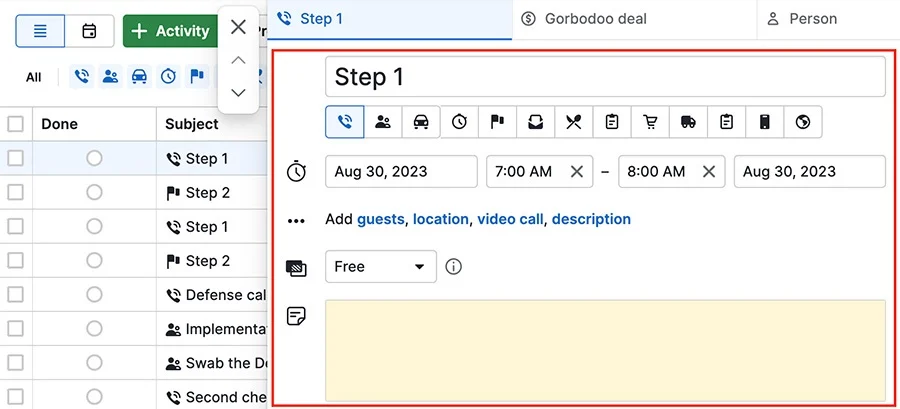Check the select-all box in header
Viewport: 900px width, 409px height.
tap(15, 124)
